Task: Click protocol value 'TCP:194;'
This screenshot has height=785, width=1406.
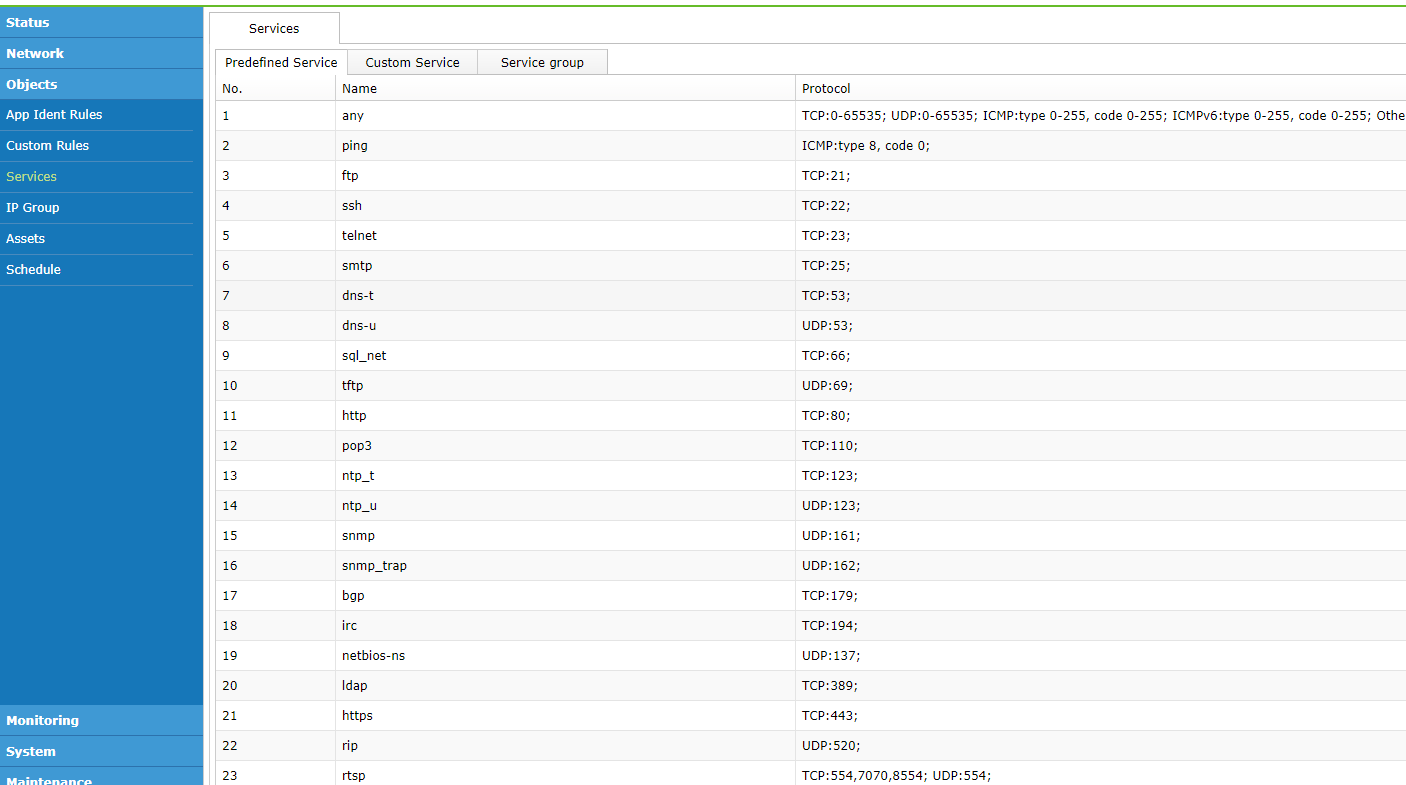Action: tap(830, 626)
